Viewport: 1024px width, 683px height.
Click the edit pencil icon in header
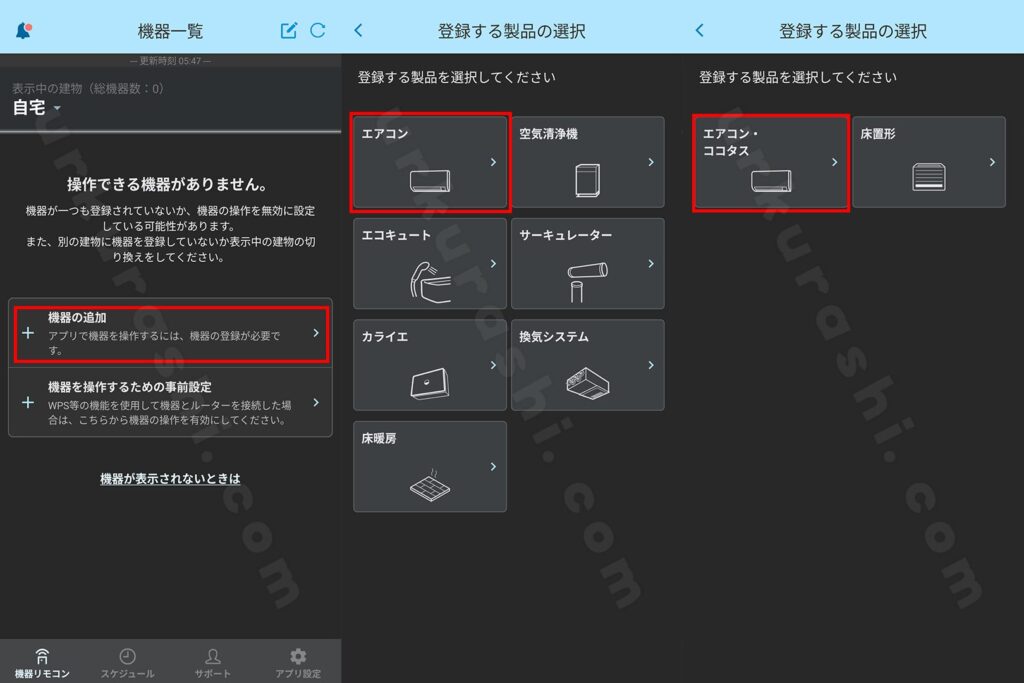[289, 30]
